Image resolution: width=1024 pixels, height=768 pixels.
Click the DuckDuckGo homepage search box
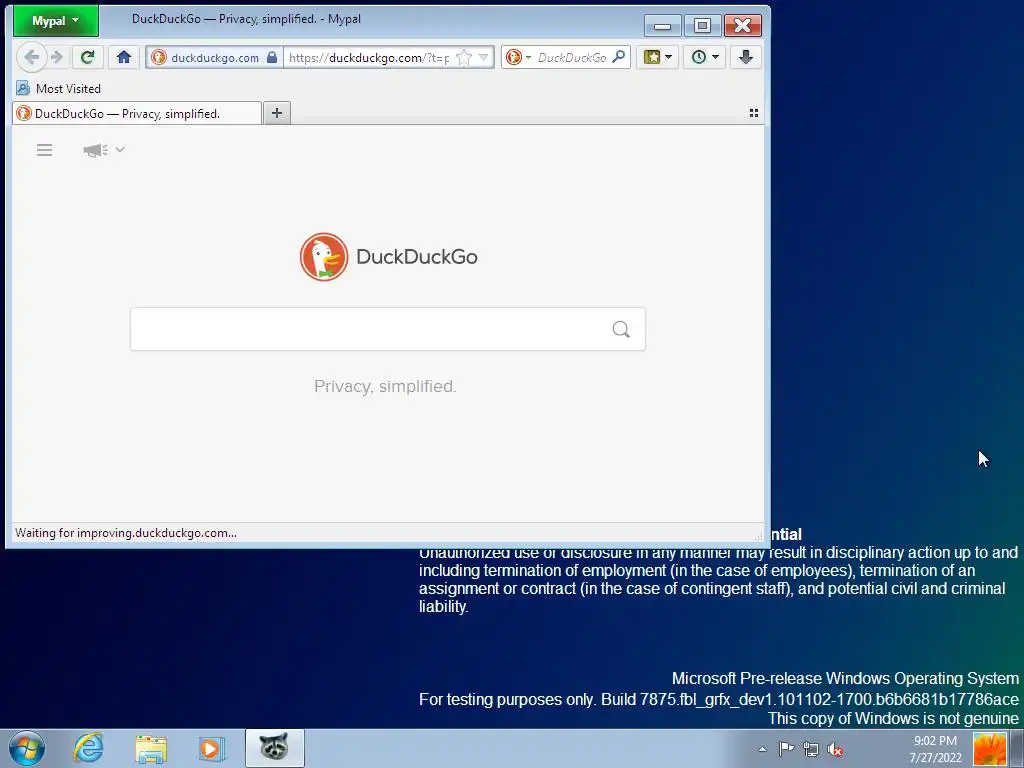tap(388, 329)
